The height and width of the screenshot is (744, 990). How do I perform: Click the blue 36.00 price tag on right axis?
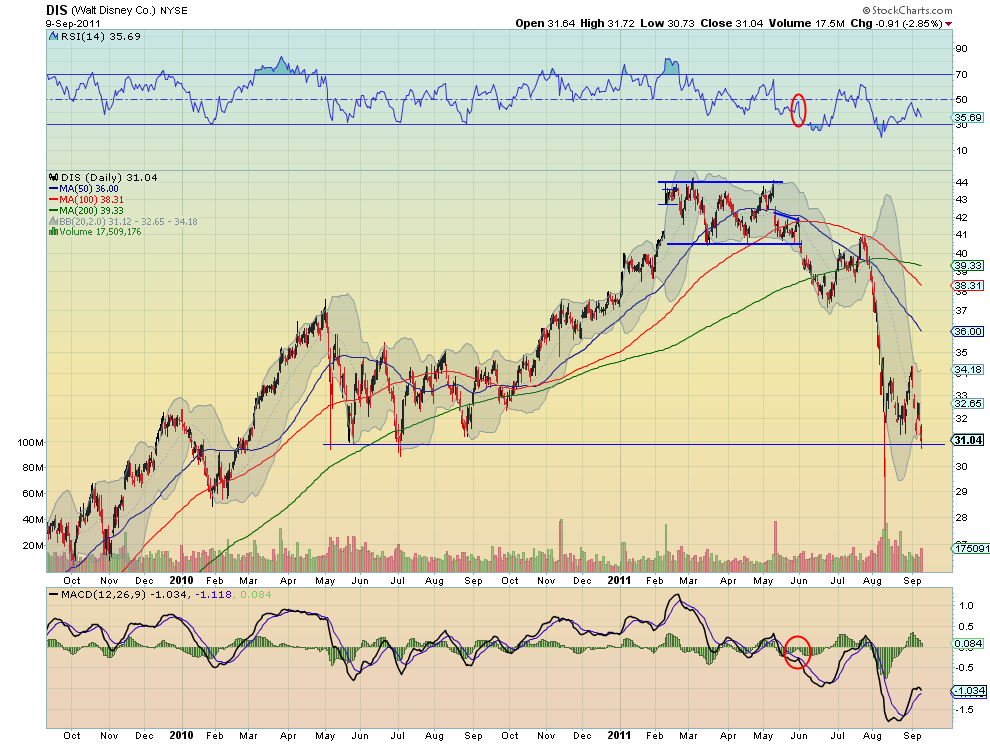click(967, 331)
